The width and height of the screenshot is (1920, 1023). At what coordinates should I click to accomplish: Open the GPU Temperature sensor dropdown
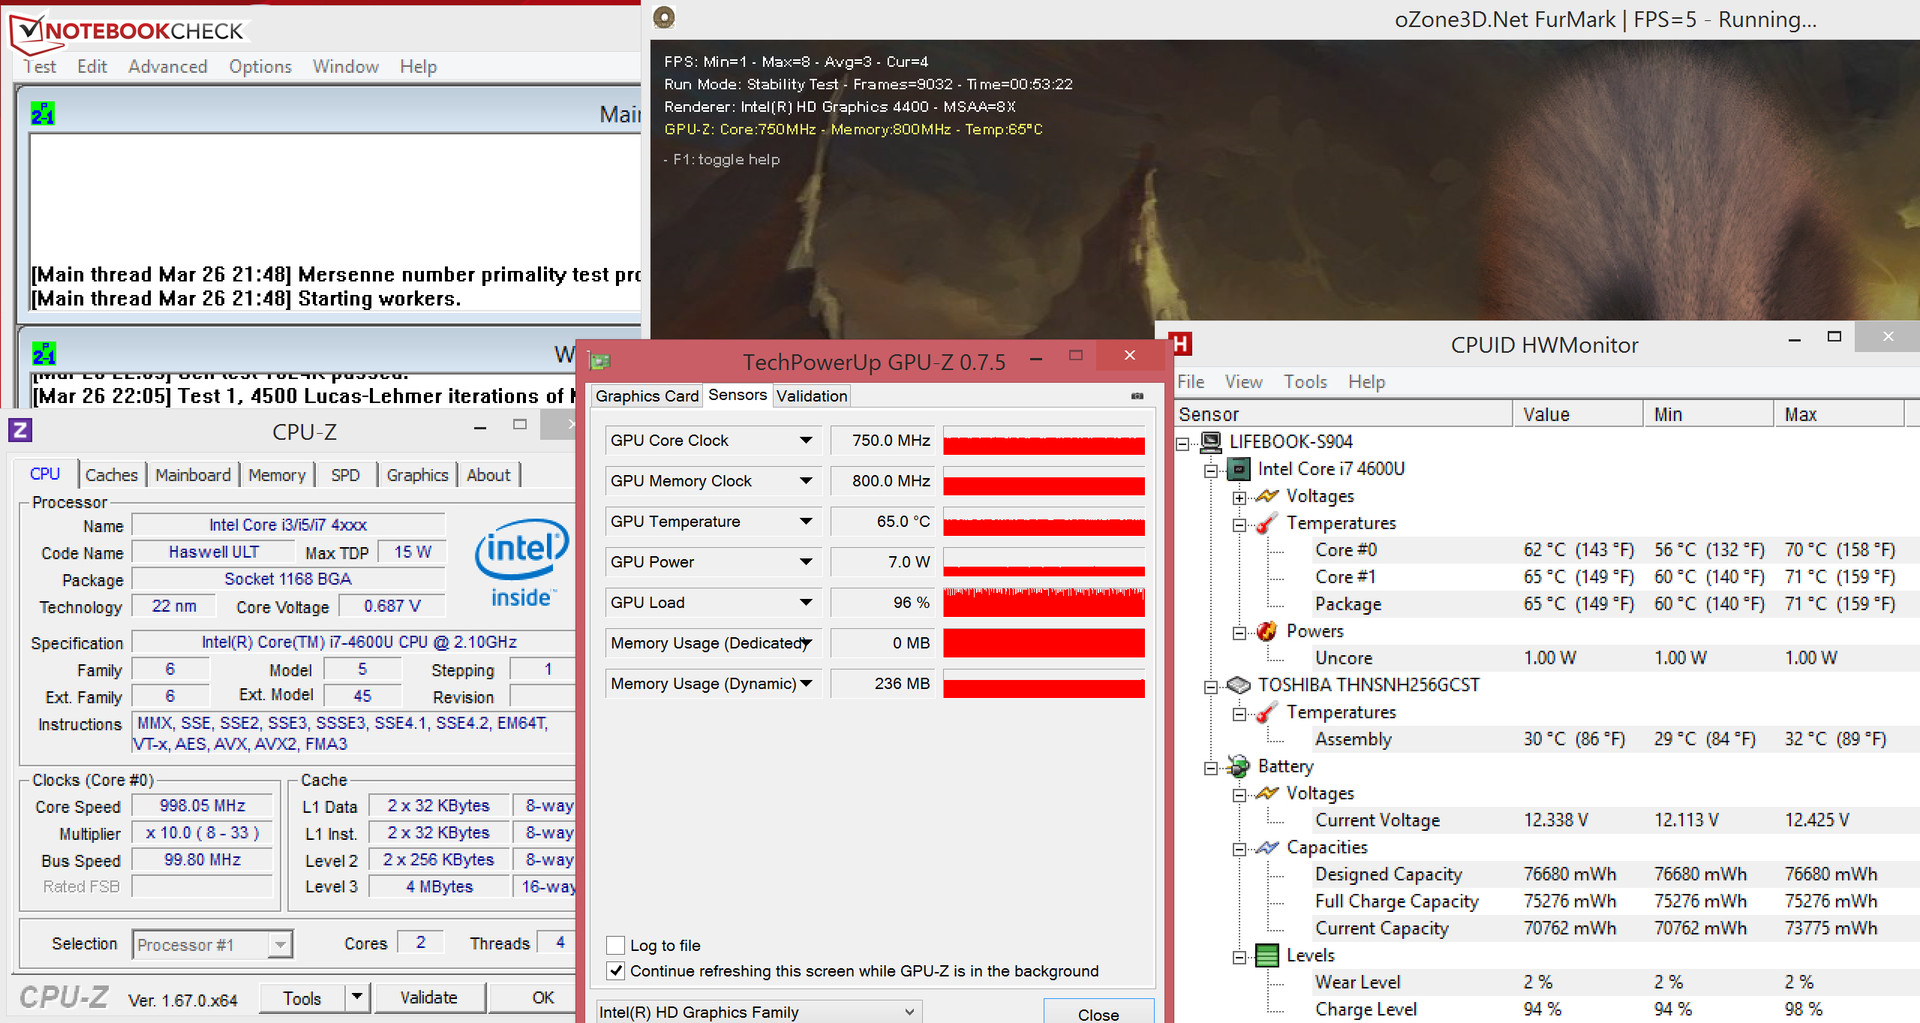click(x=806, y=521)
